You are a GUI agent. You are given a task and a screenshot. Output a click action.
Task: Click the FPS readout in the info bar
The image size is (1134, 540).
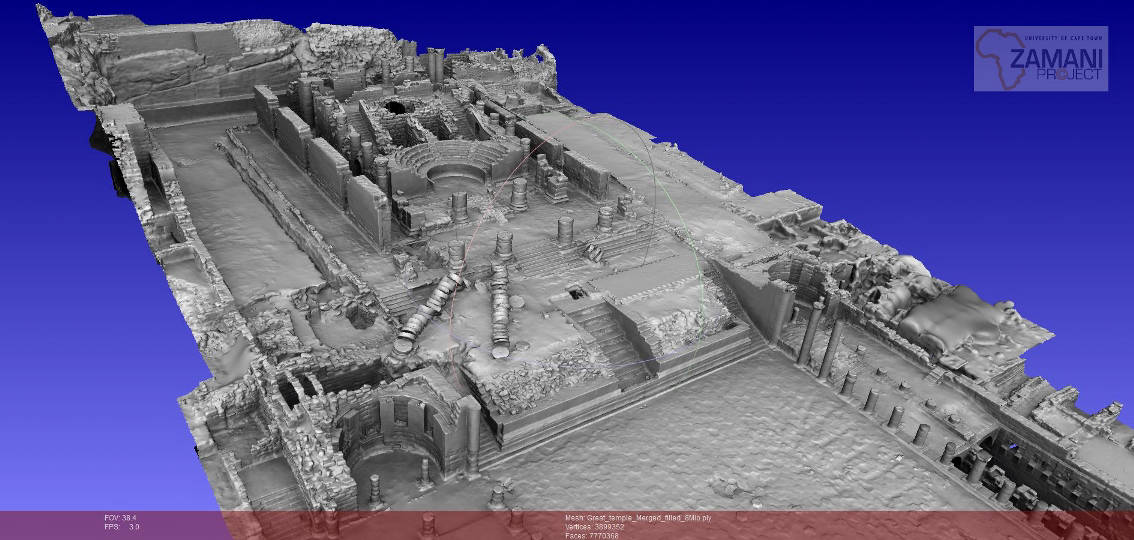click(121, 526)
